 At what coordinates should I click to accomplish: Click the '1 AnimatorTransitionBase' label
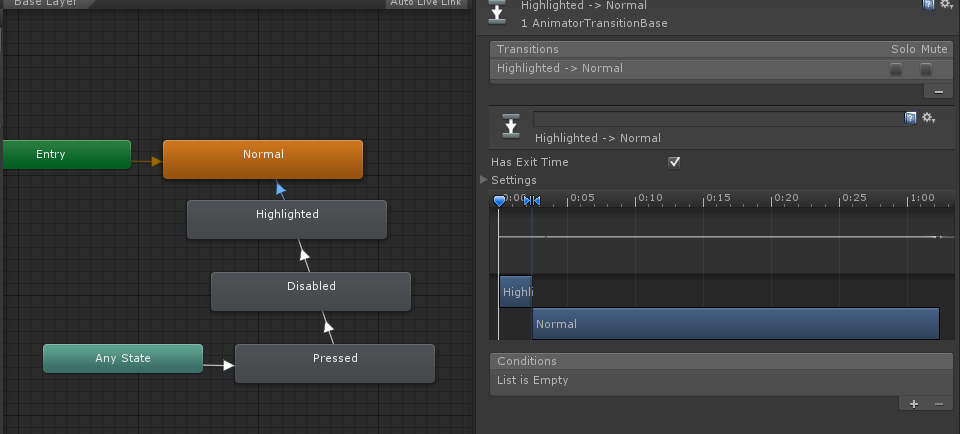[x=594, y=23]
